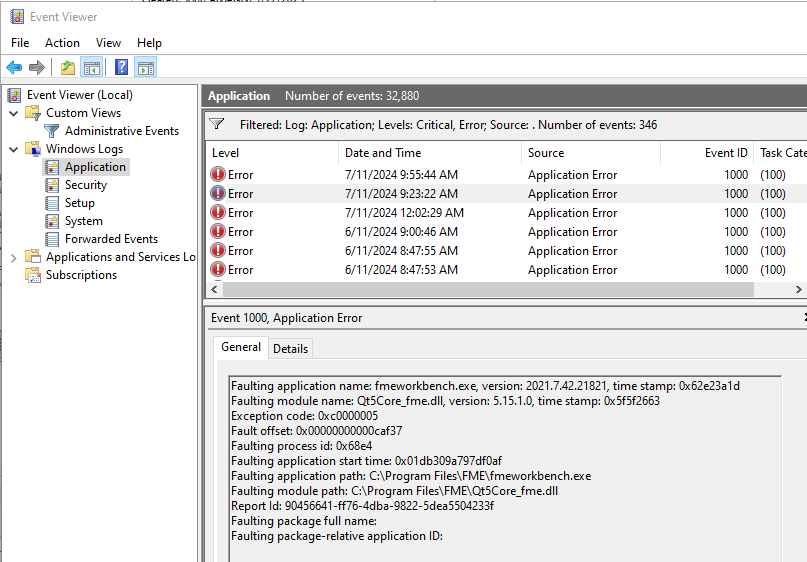Select the Administrative Events custom view
Screen dimensions: 807x562
click(122, 131)
